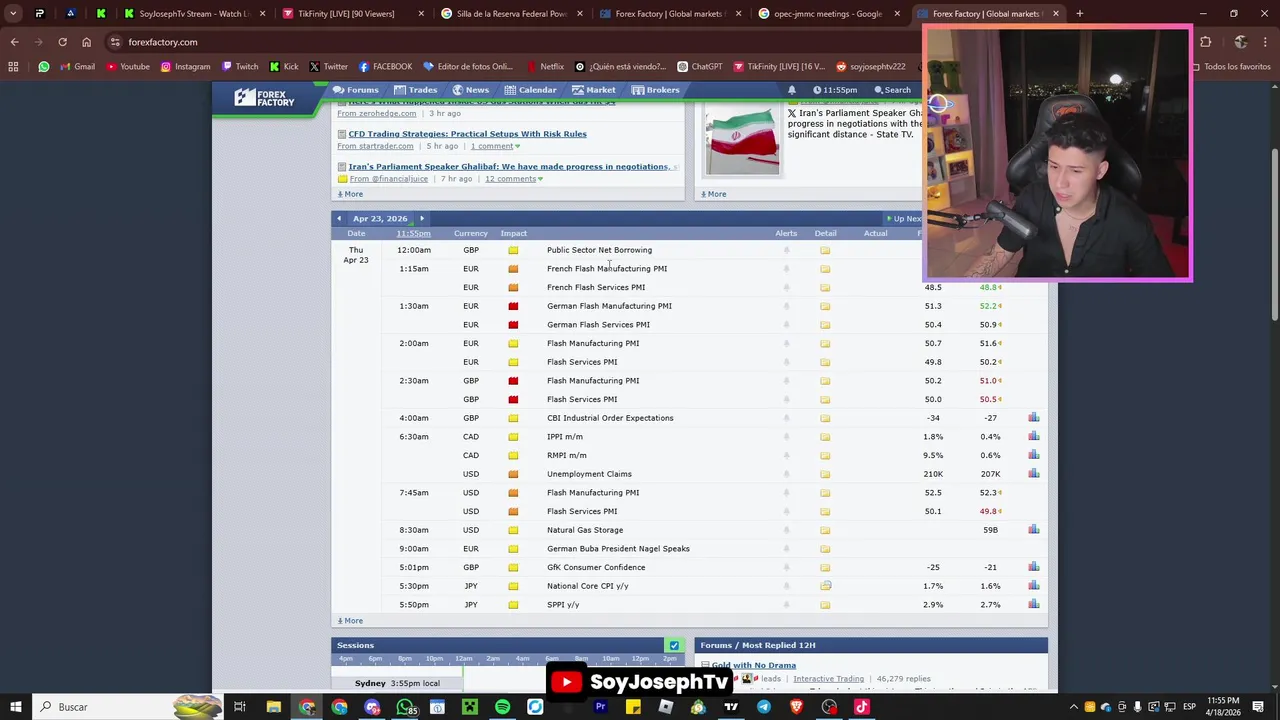The width and height of the screenshot is (1280, 720).
Task: Click yellow impact marker for Natural Gas Storage
Action: point(513,530)
